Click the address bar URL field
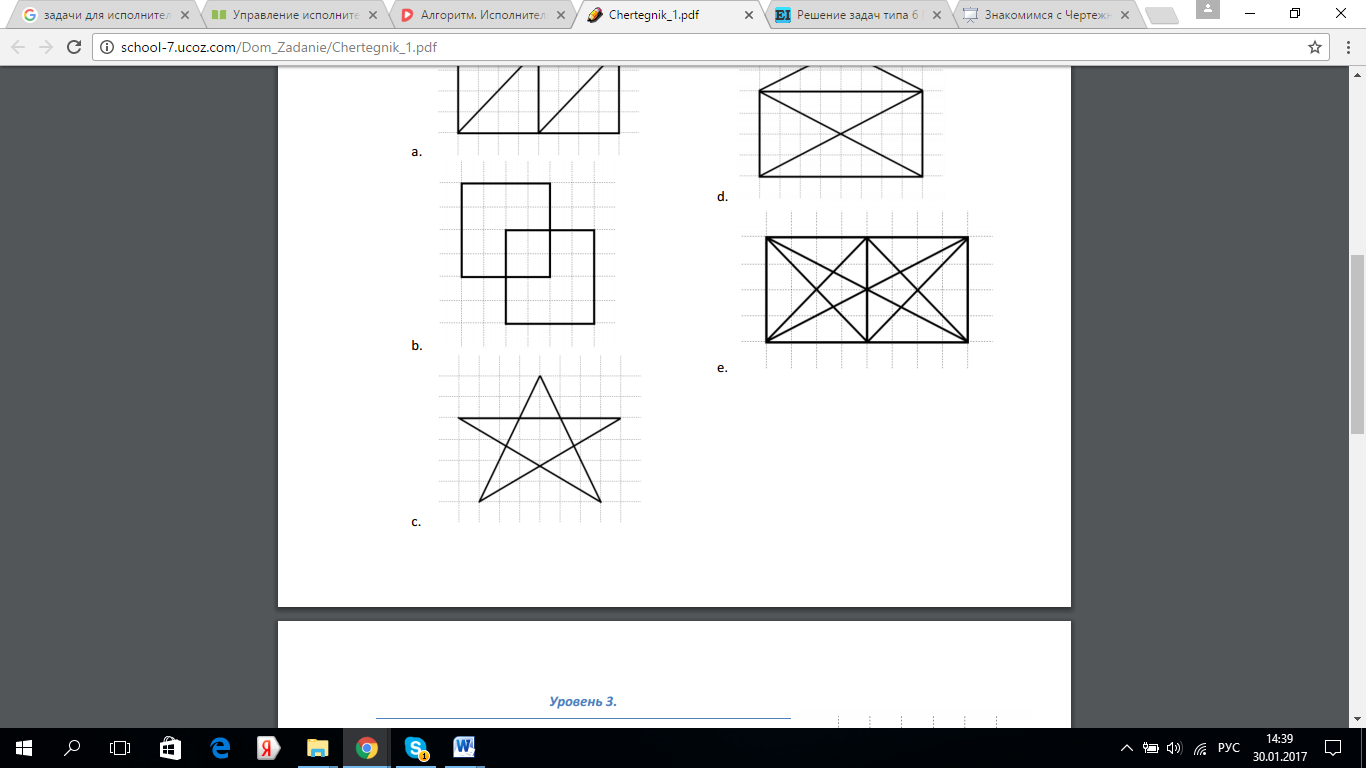Screen dimensions: 1366x768 click(x=700, y=47)
